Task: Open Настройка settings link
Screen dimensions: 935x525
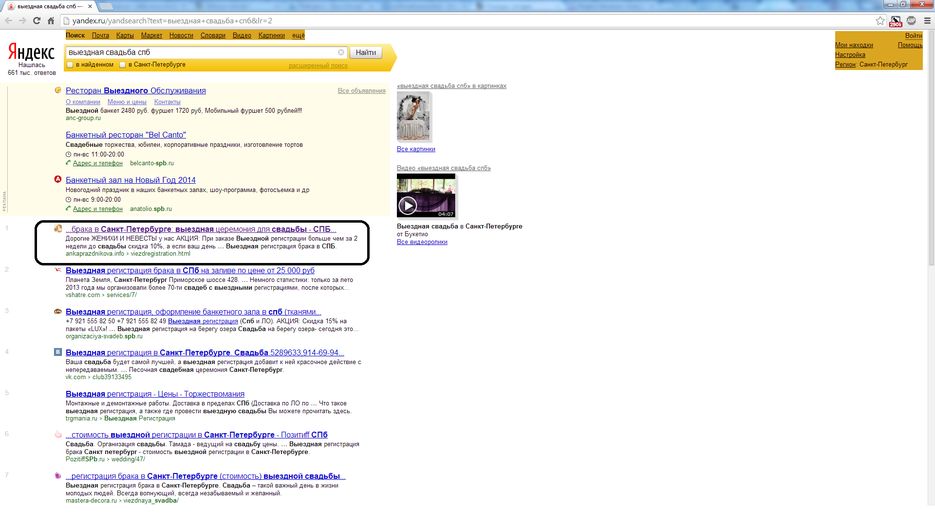Action: pyautogui.click(x=850, y=55)
